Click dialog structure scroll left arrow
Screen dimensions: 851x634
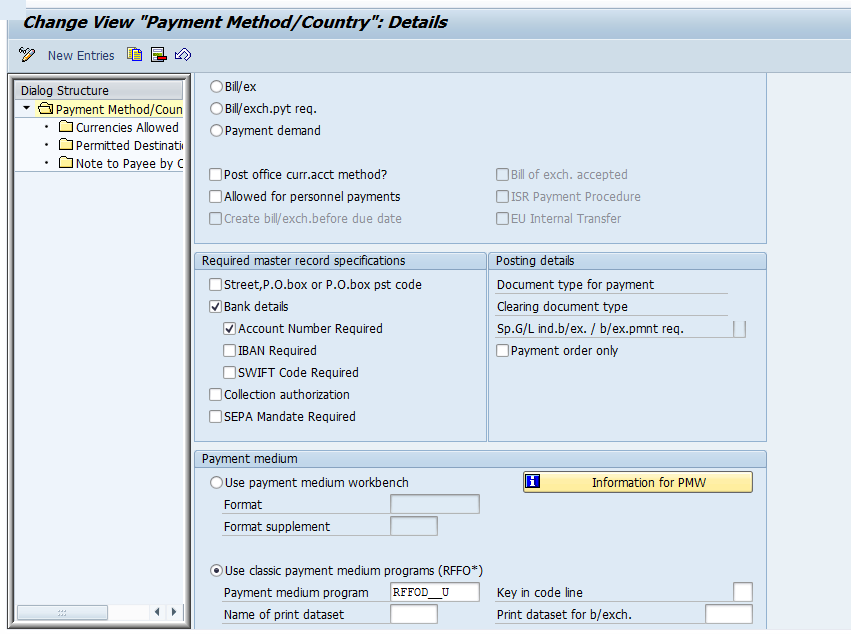point(157,612)
